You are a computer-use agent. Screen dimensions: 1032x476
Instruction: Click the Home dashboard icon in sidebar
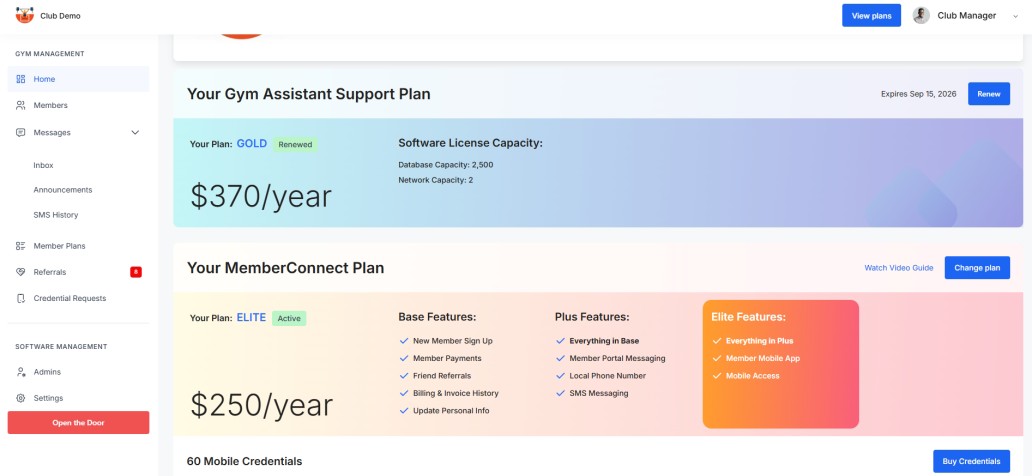[21, 79]
